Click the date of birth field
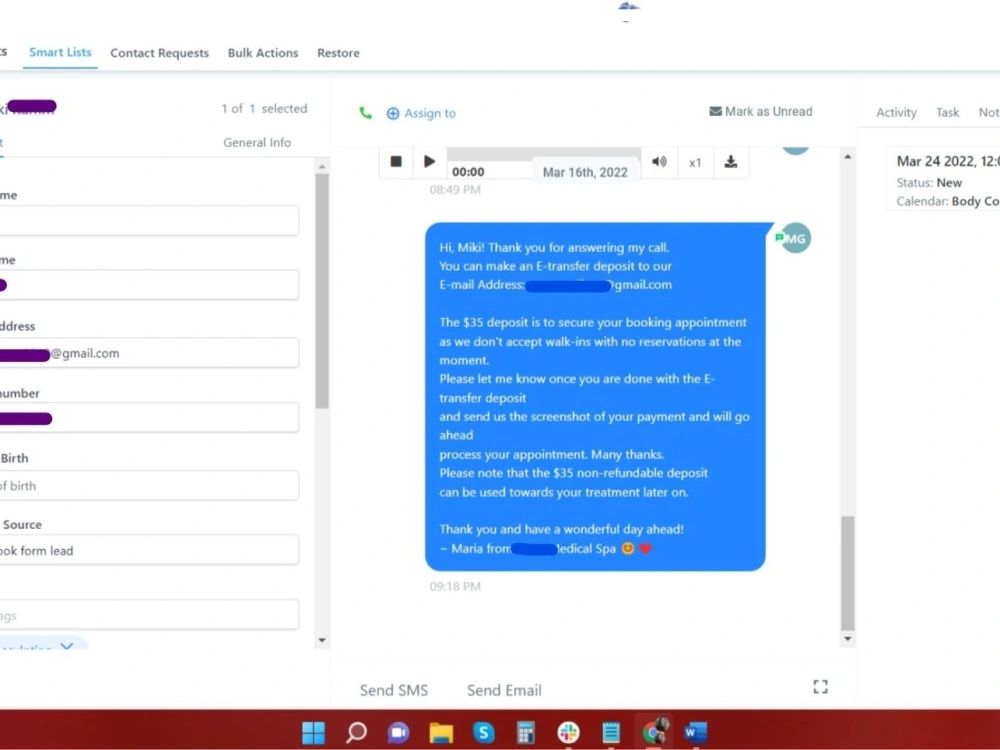Viewport: 1000px width, 750px height. pos(149,485)
